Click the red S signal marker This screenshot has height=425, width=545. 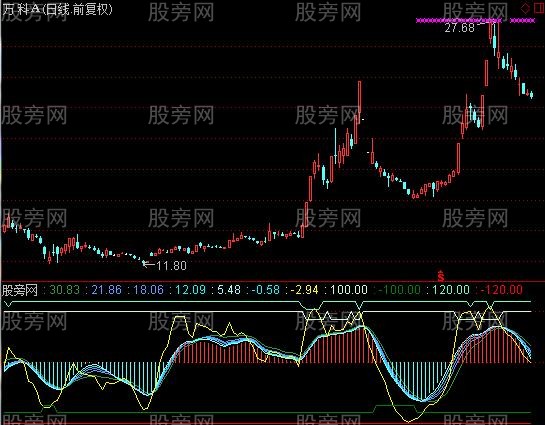[x=441, y=276]
